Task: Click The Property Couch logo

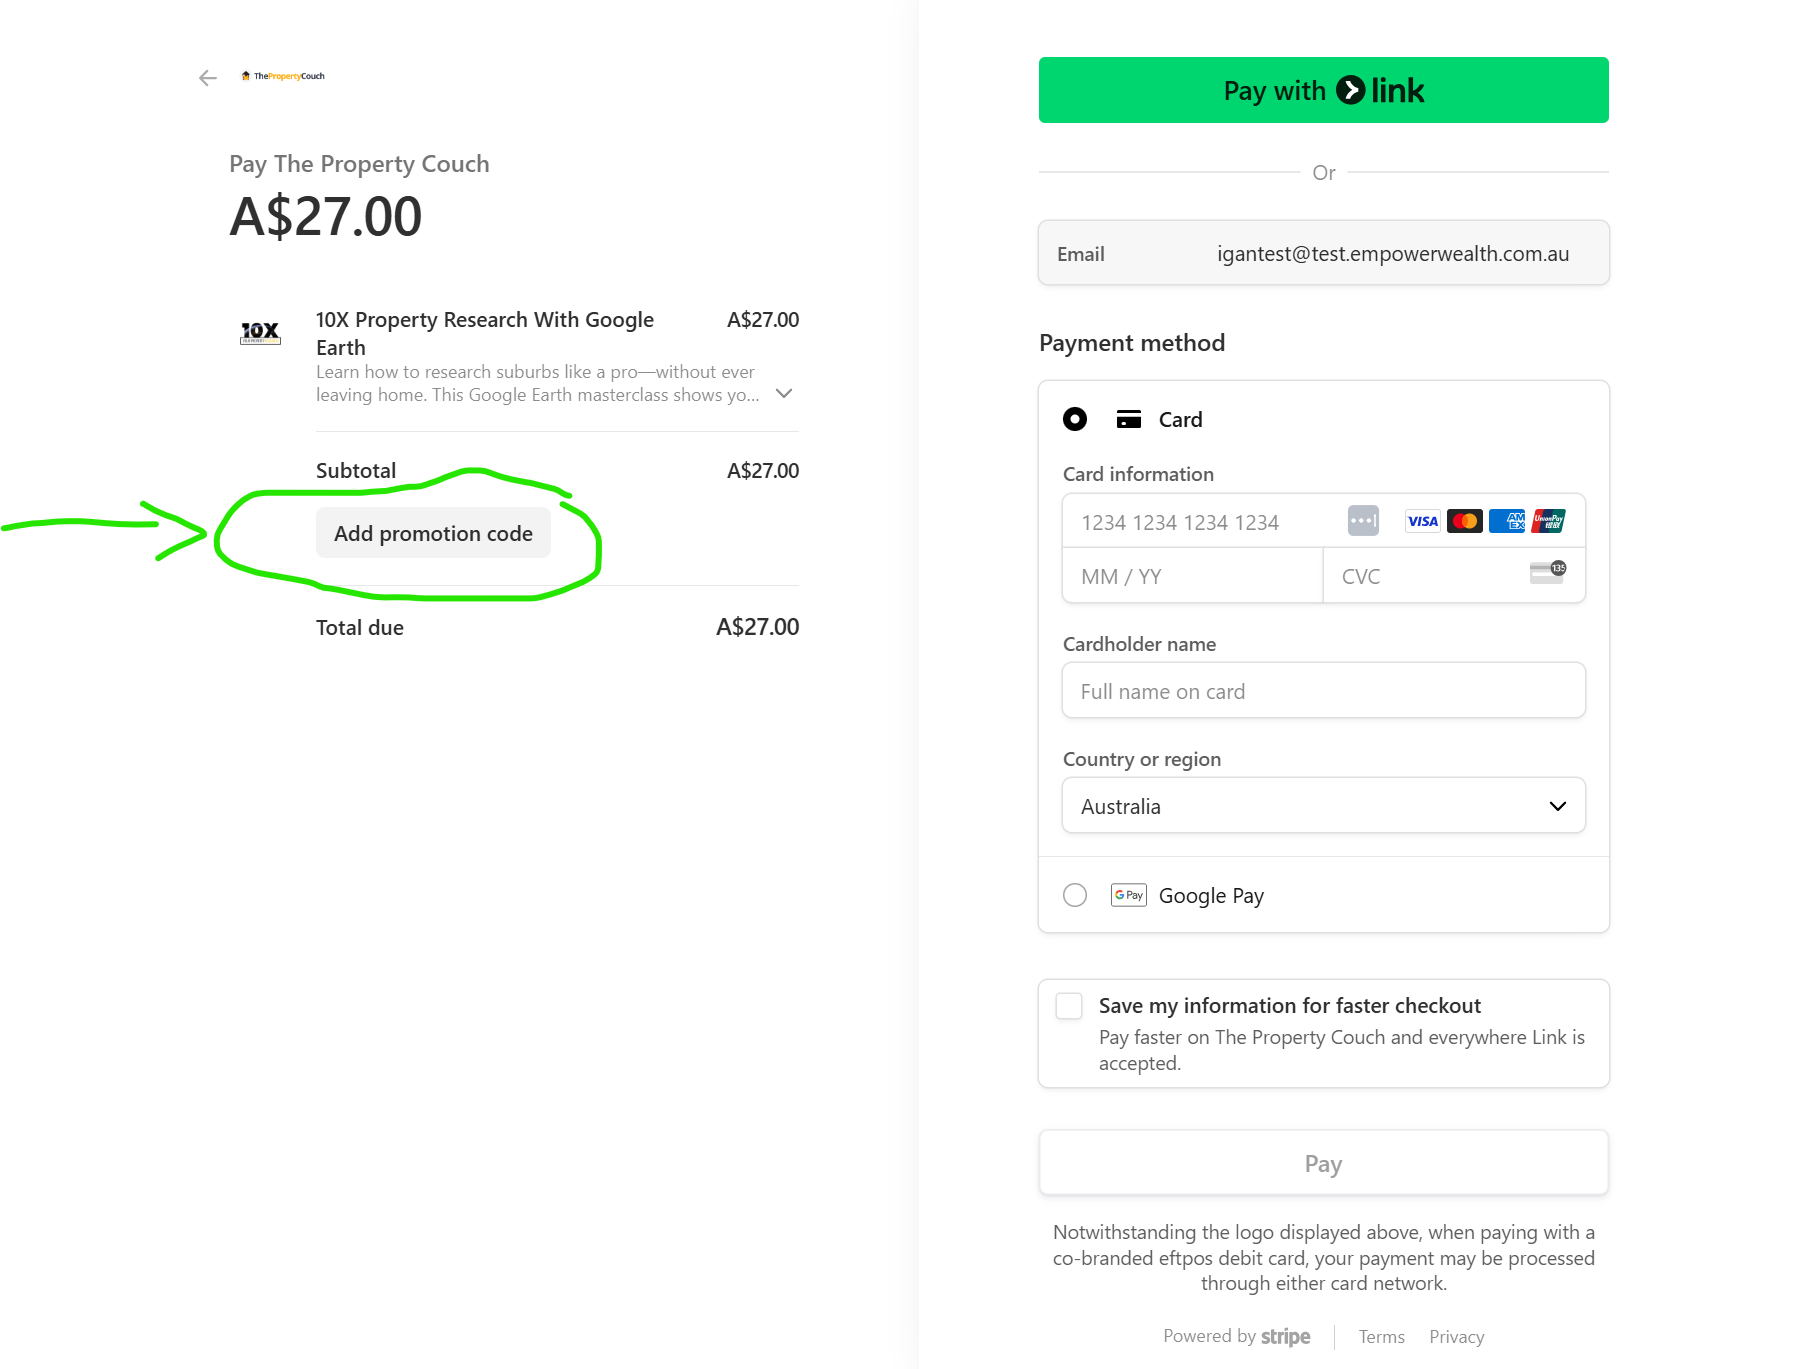Action: (x=283, y=76)
